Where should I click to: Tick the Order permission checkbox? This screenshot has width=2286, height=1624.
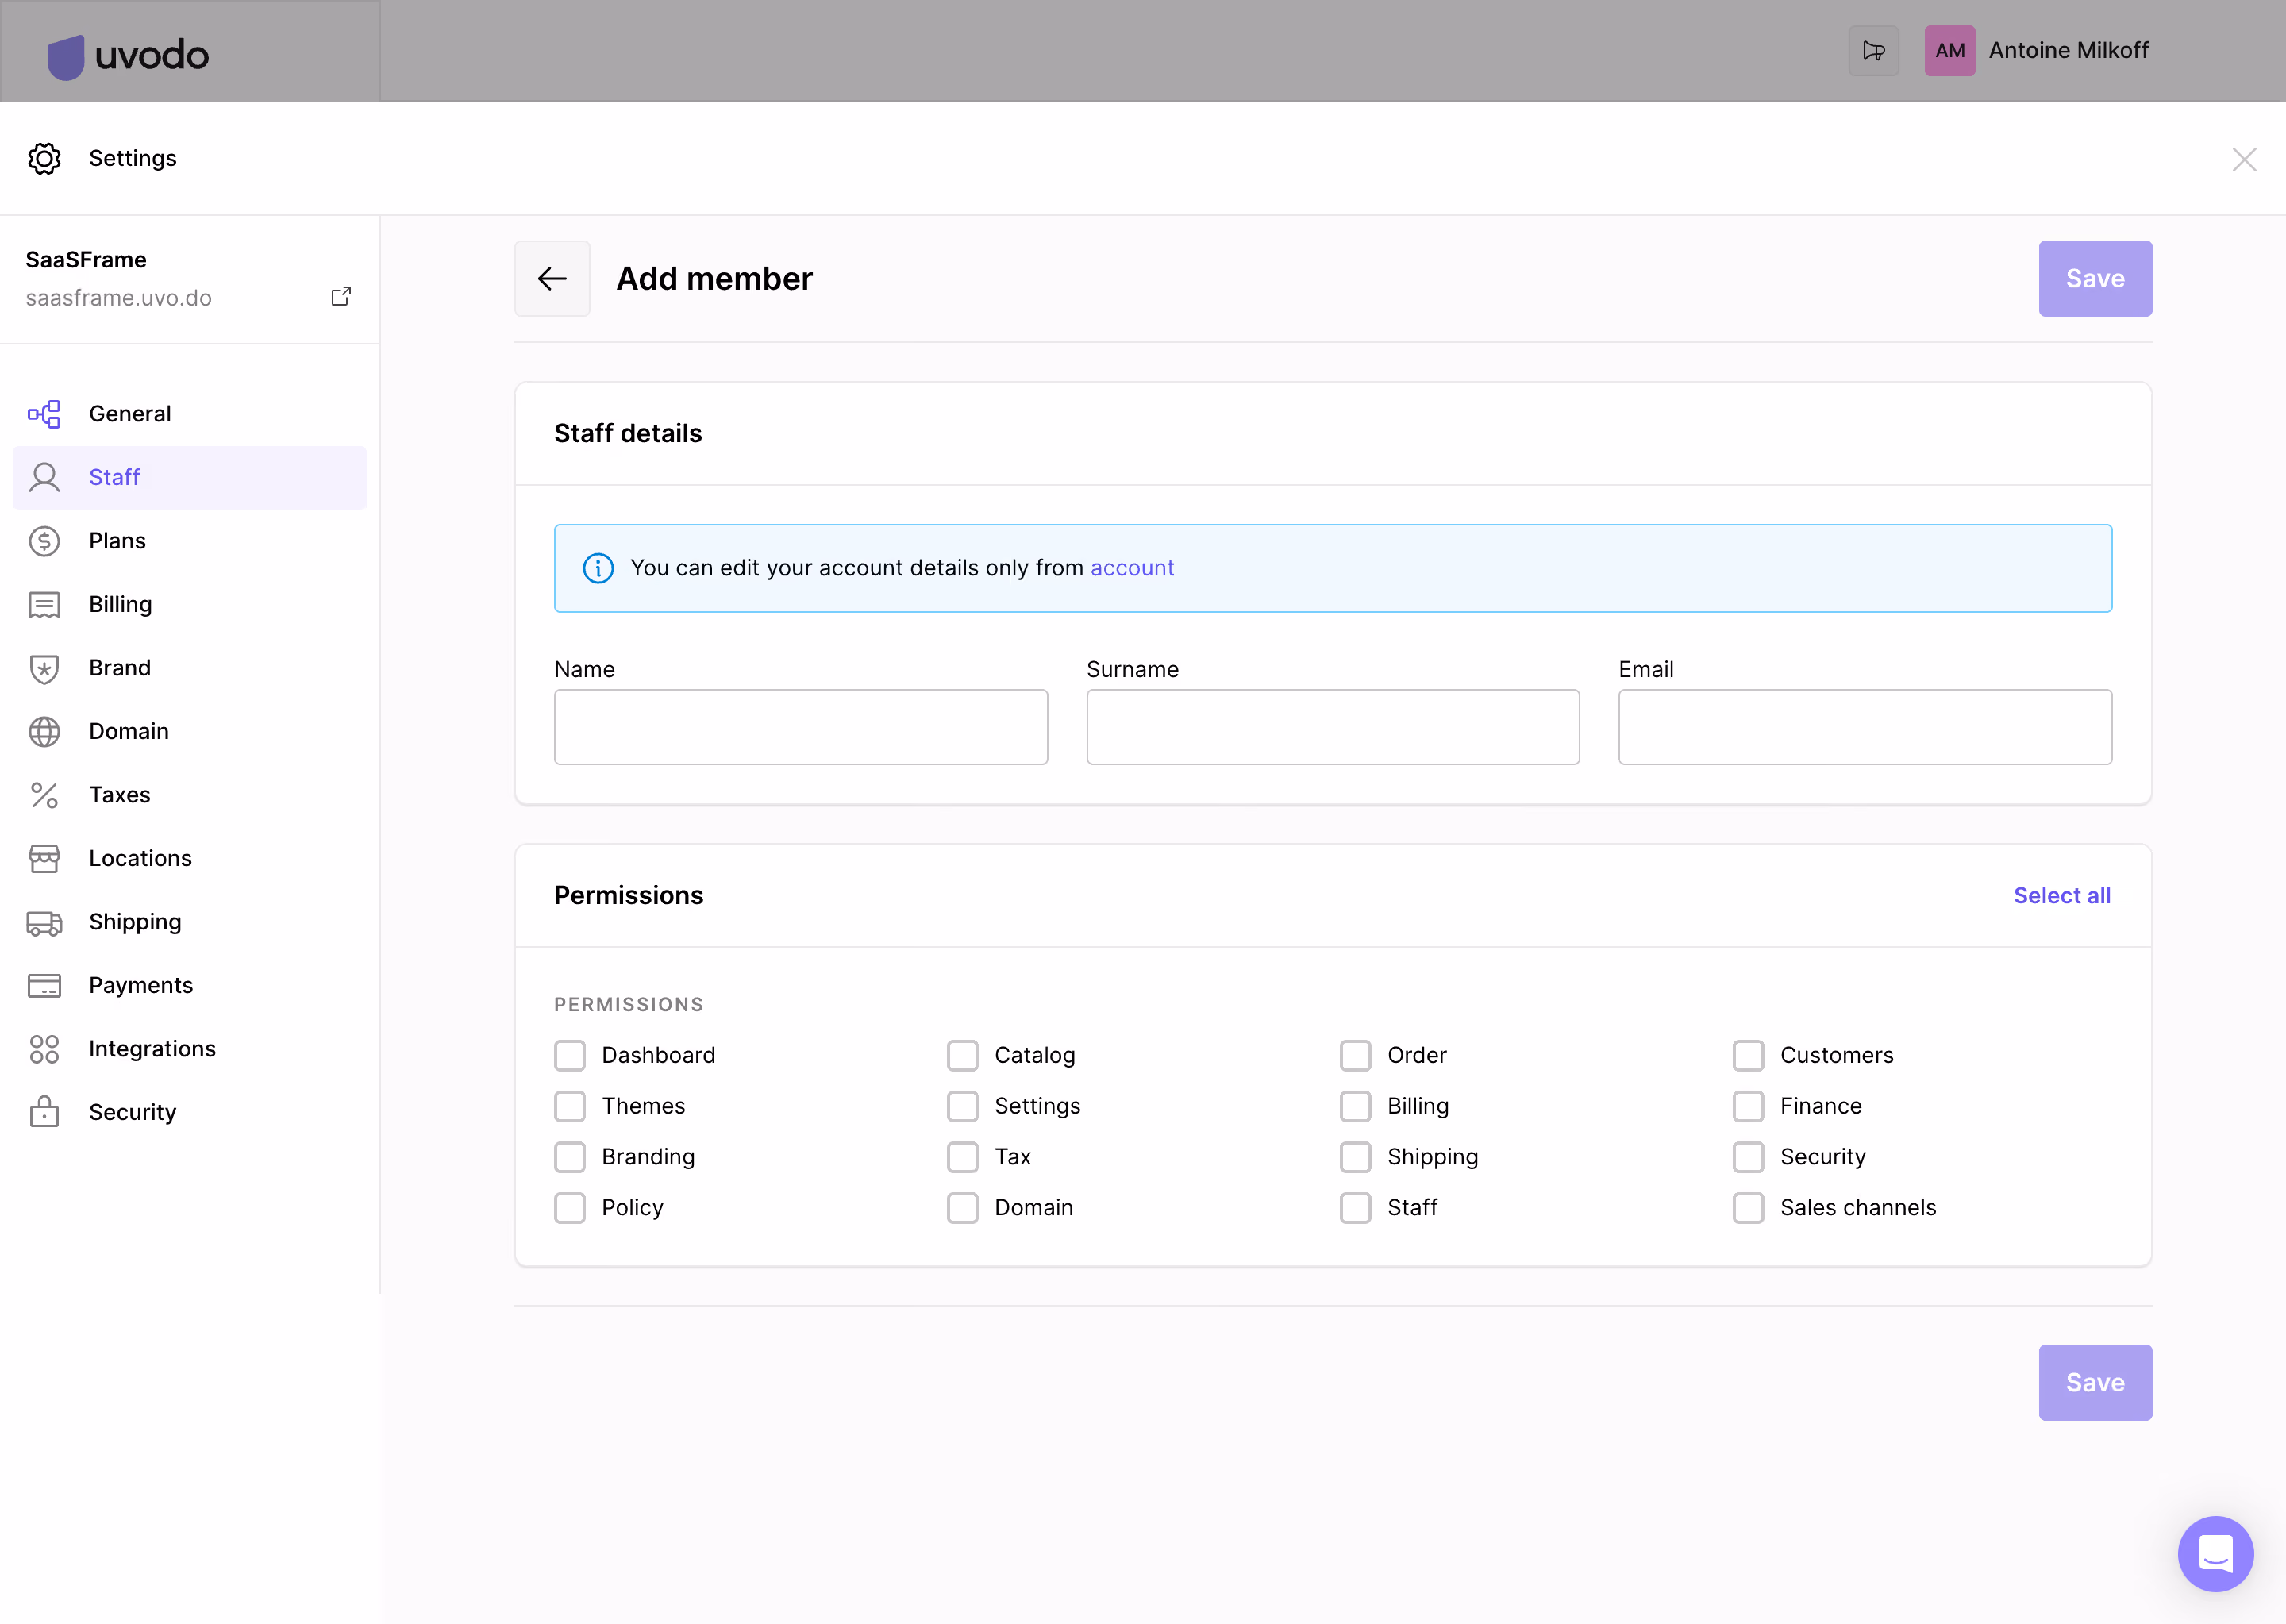[1356, 1055]
